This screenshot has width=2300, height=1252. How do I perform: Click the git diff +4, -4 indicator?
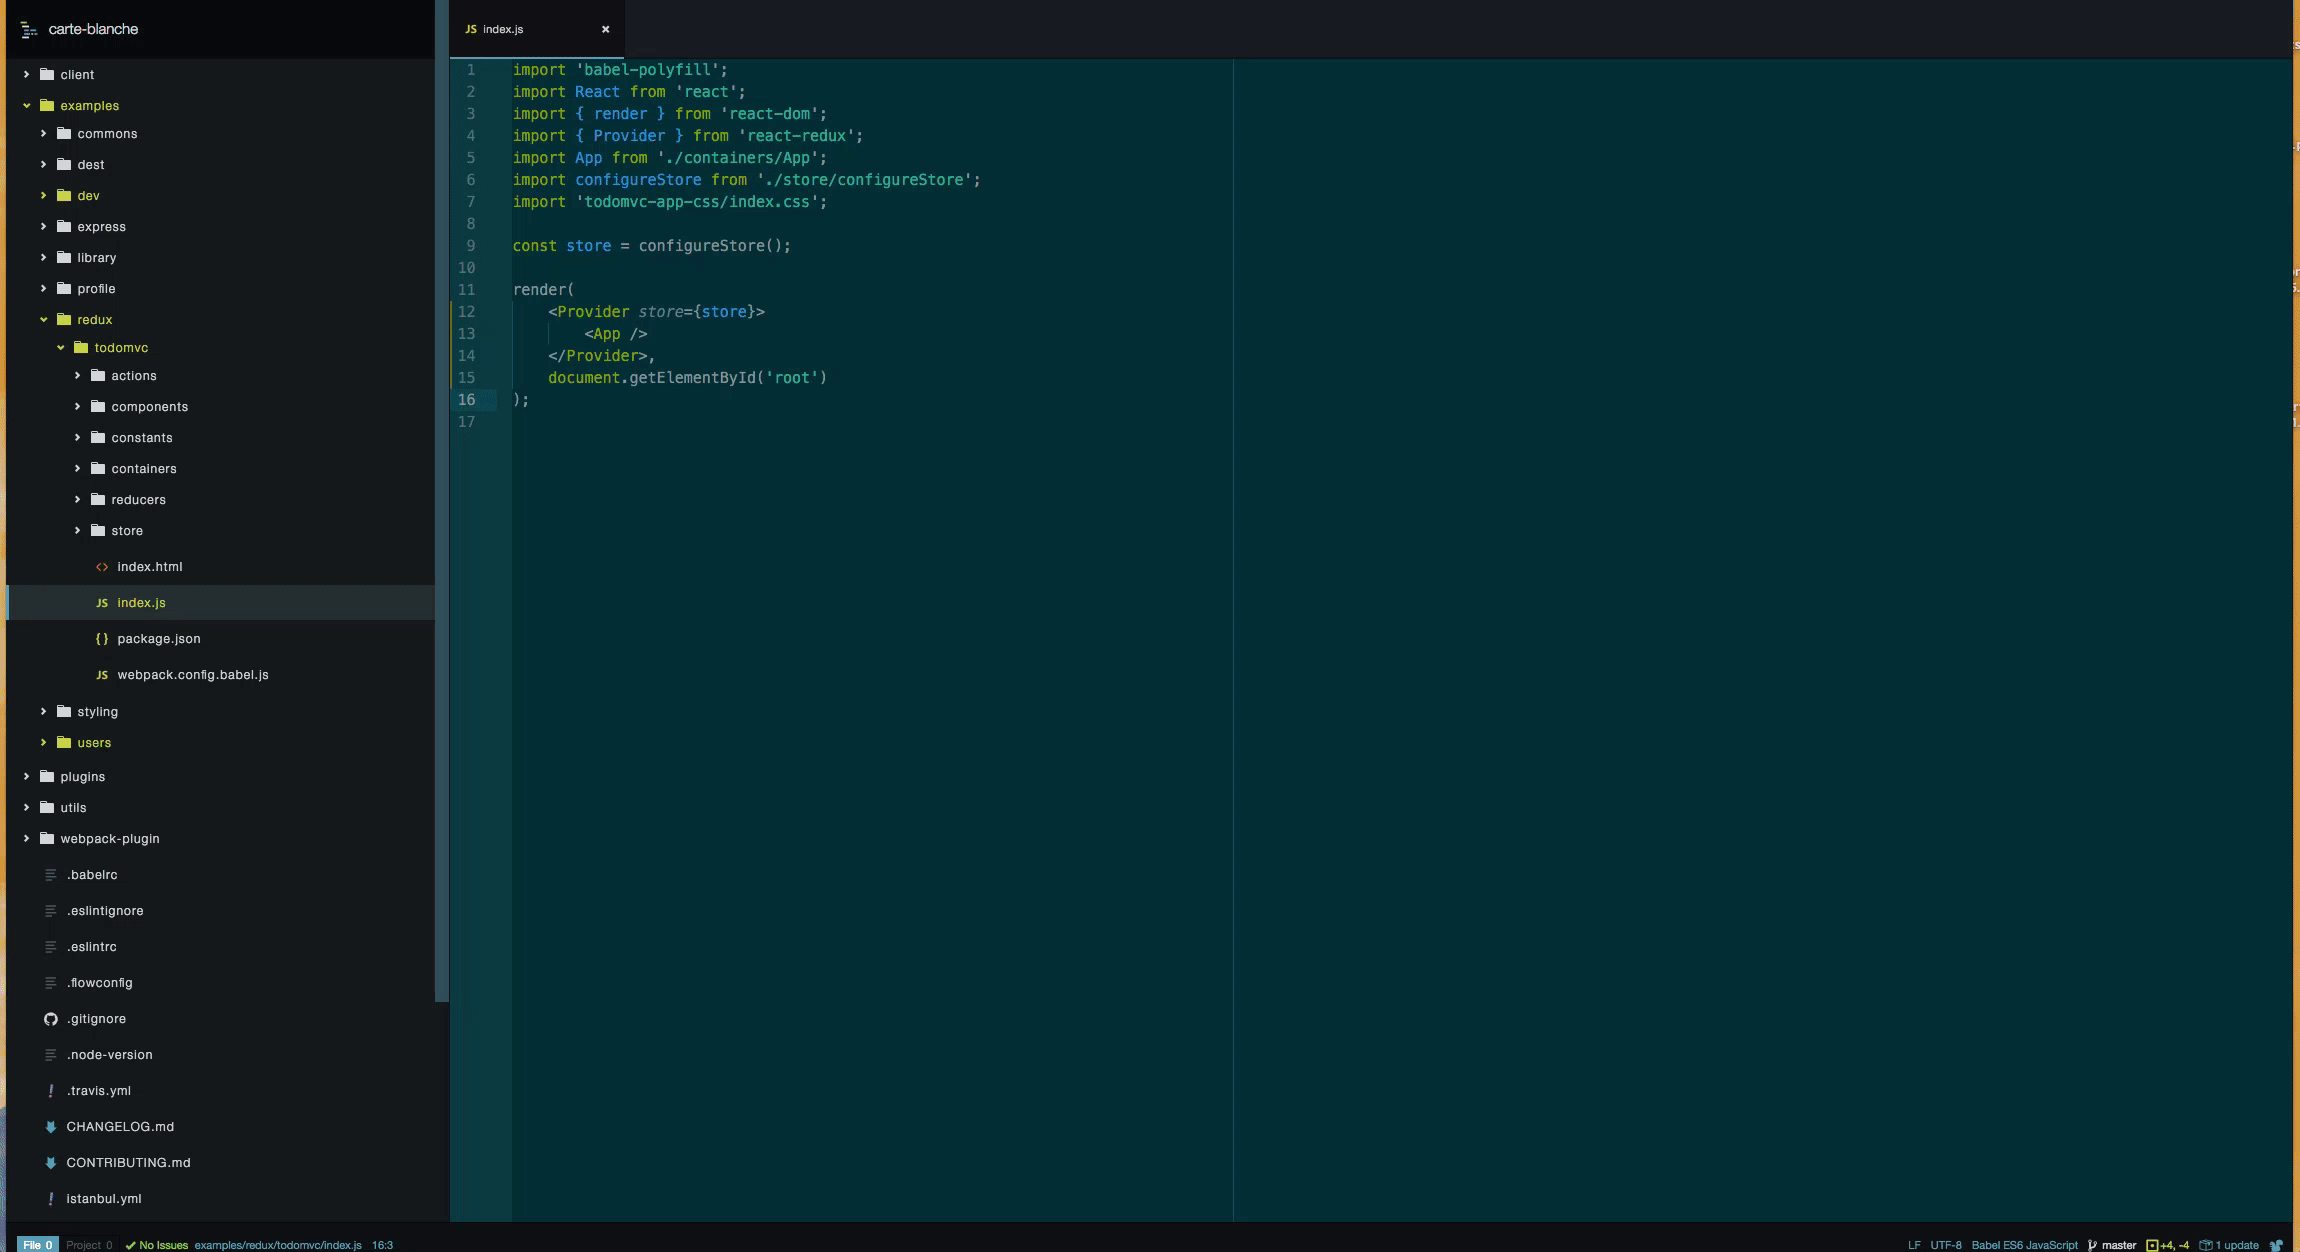[2167, 1245]
